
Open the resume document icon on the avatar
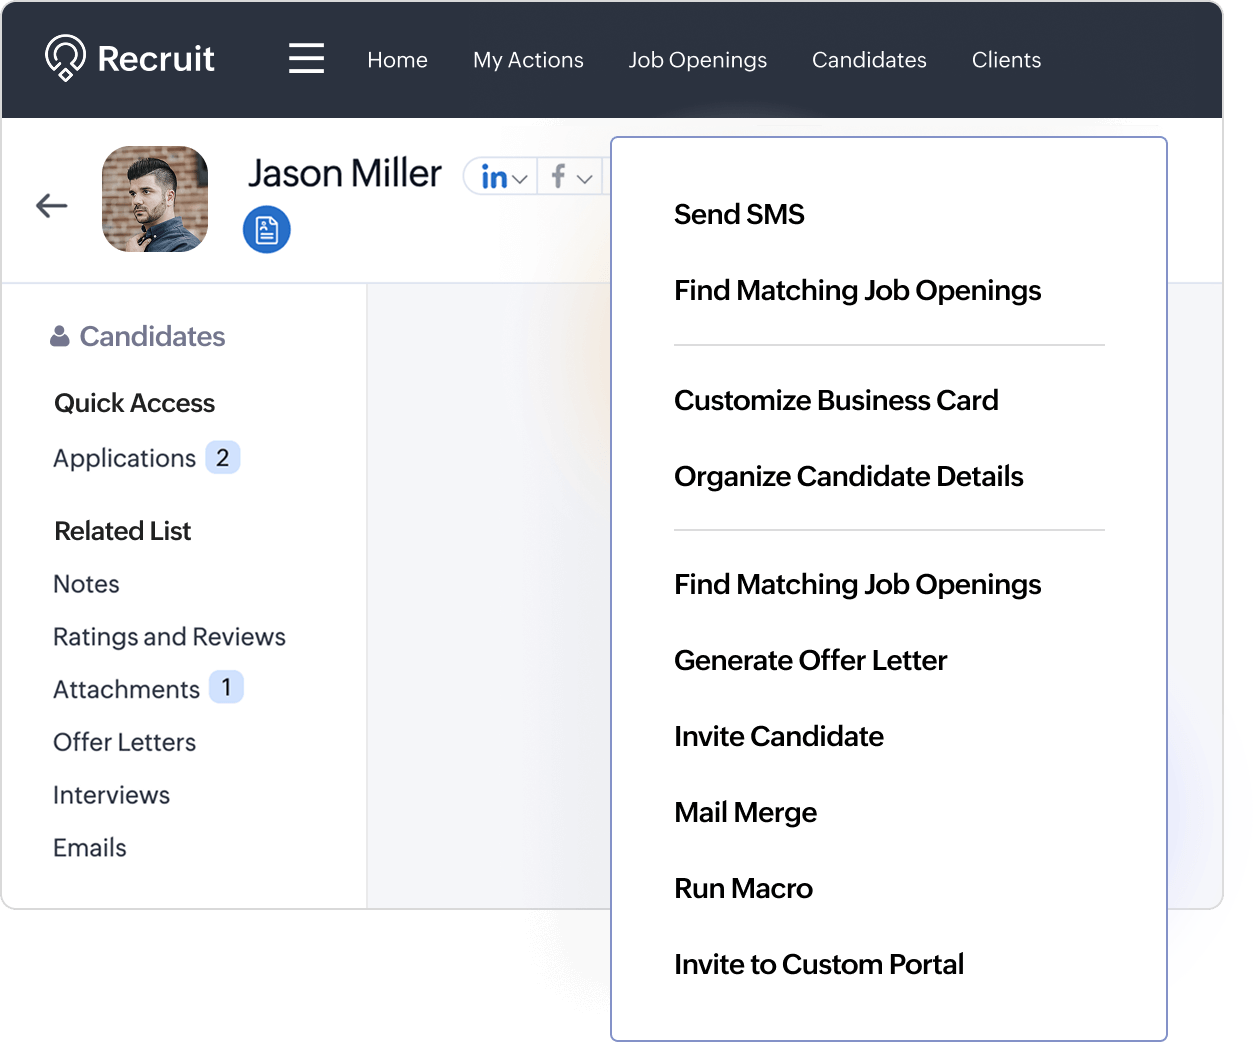(x=266, y=229)
